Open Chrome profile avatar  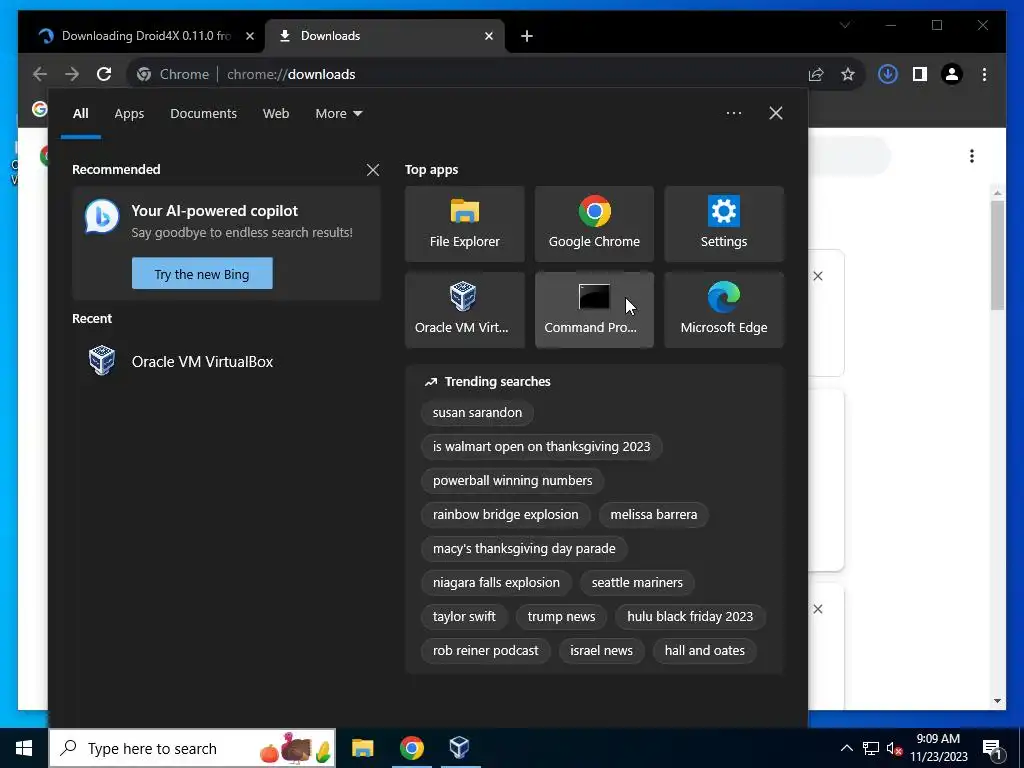(x=952, y=74)
